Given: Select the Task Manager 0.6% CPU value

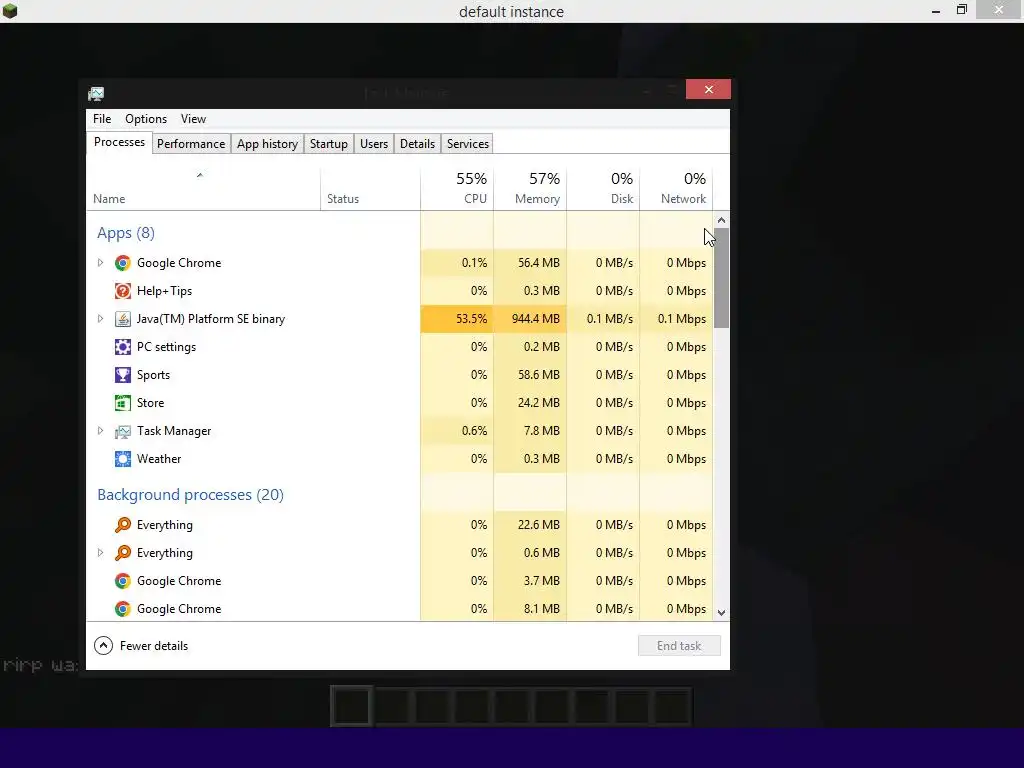Looking at the screenshot, I should (x=474, y=431).
